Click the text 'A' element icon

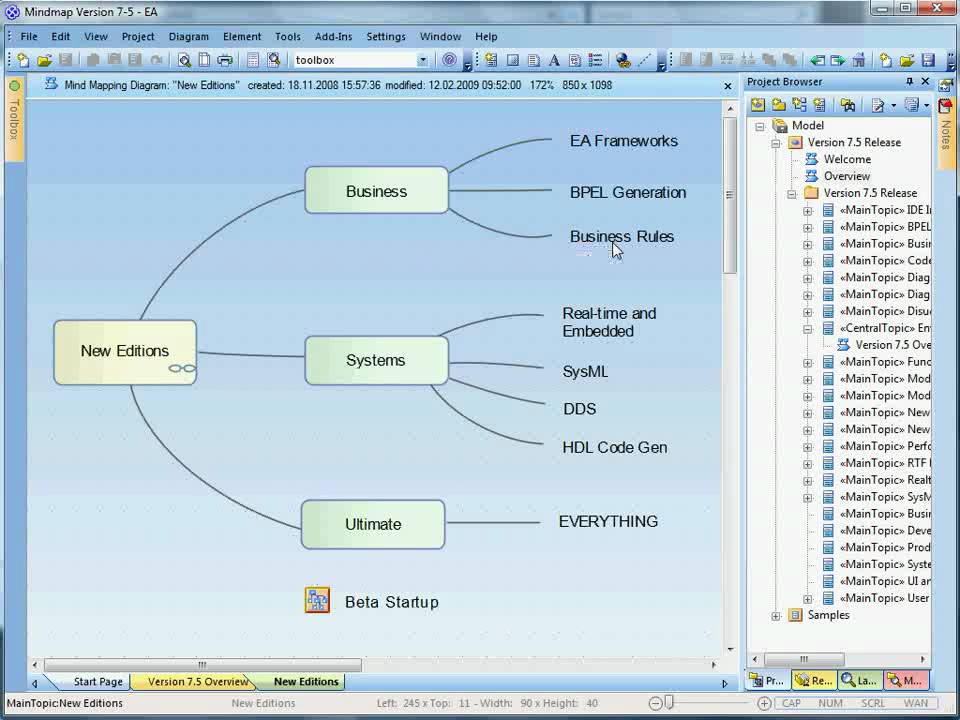point(554,60)
